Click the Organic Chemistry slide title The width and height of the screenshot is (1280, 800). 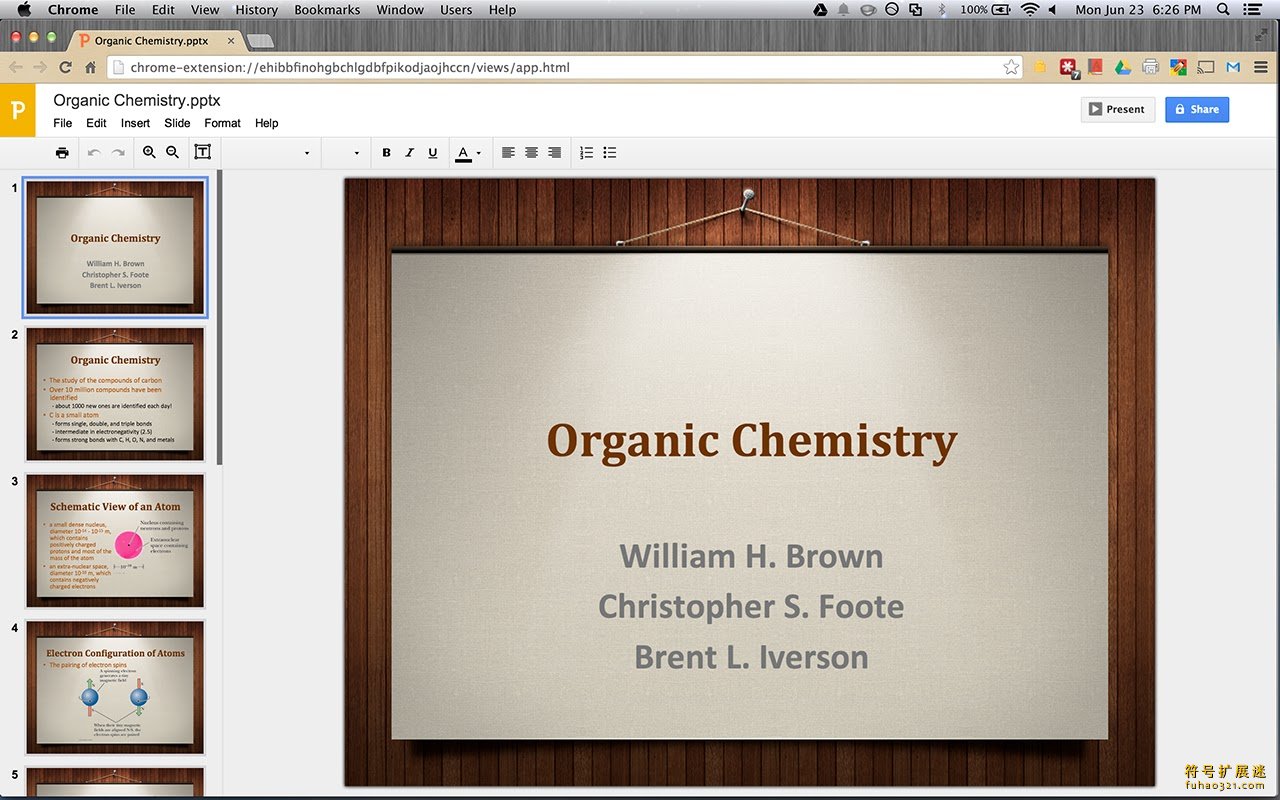pyautogui.click(x=751, y=441)
